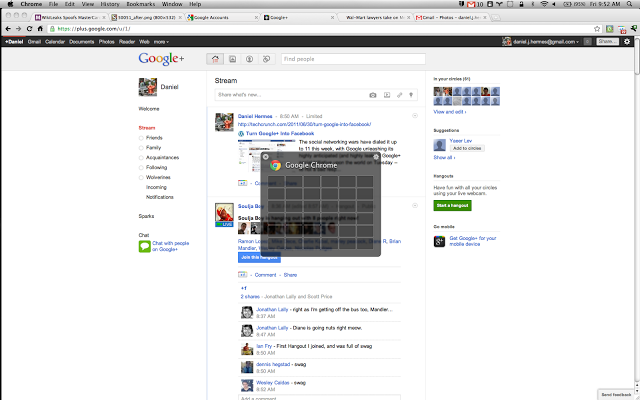The image size is (640, 400).
Task: Open the Incoming stream
Action: tap(156, 187)
